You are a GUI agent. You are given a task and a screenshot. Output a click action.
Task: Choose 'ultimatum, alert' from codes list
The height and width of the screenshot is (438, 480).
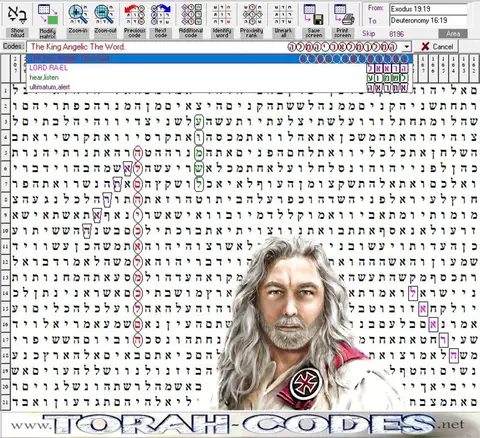tap(219, 87)
